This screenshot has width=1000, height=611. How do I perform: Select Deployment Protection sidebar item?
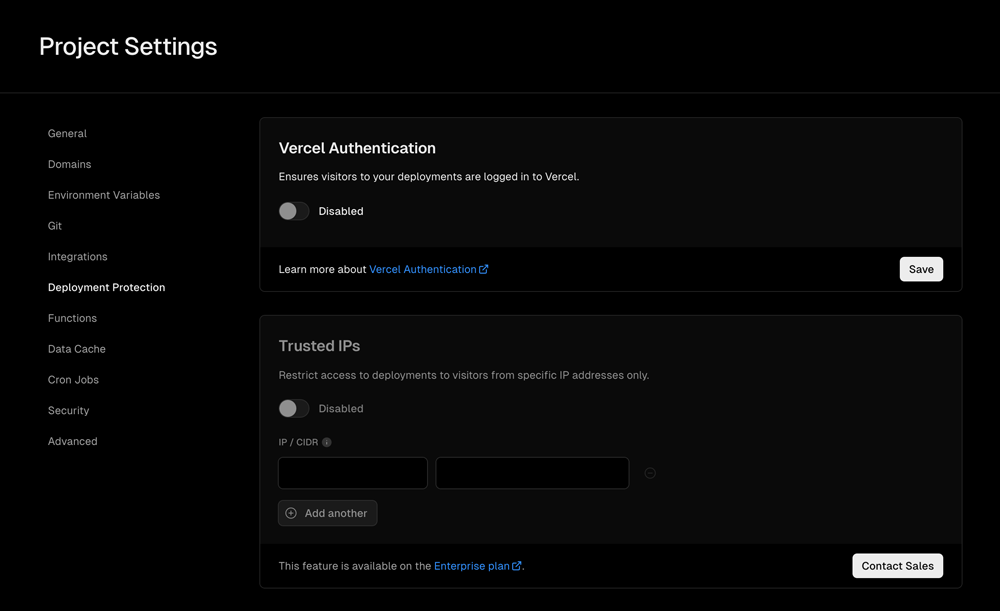point(107,288)
